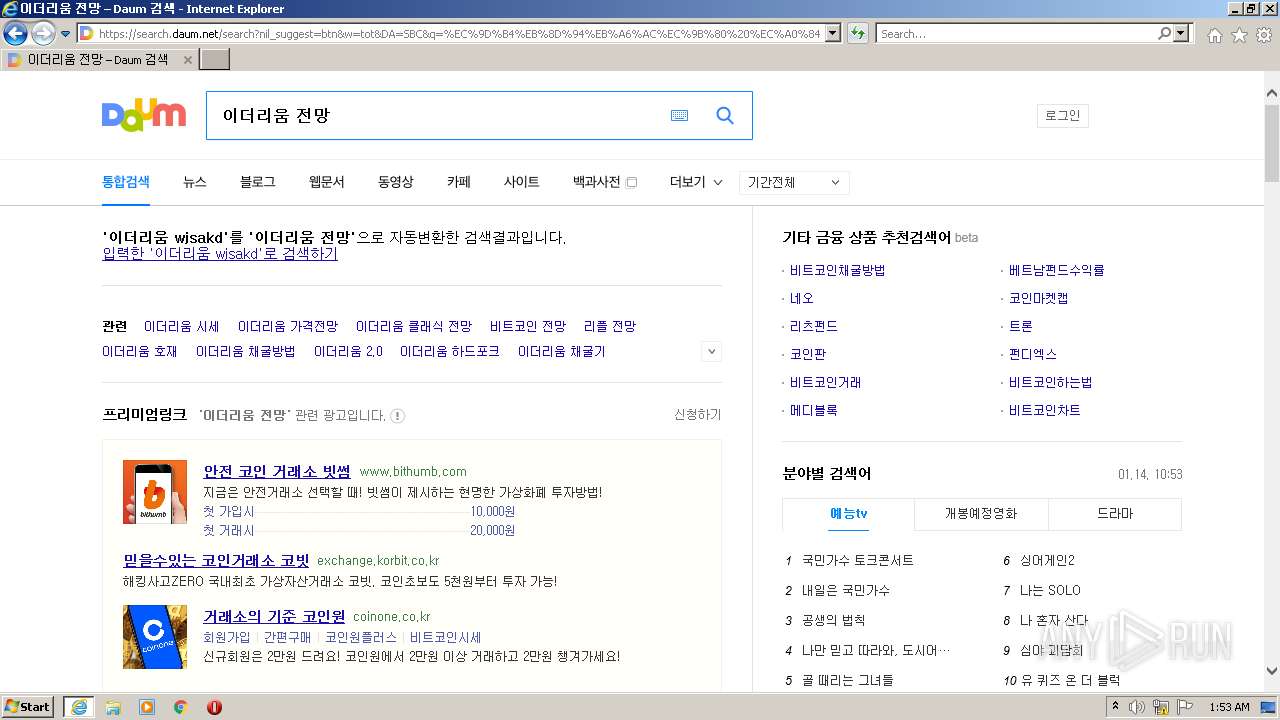The width and height of the screenshot is (1280, 720).
Task: Open the IE search provider dropdown
Action: click(1182, 33)
